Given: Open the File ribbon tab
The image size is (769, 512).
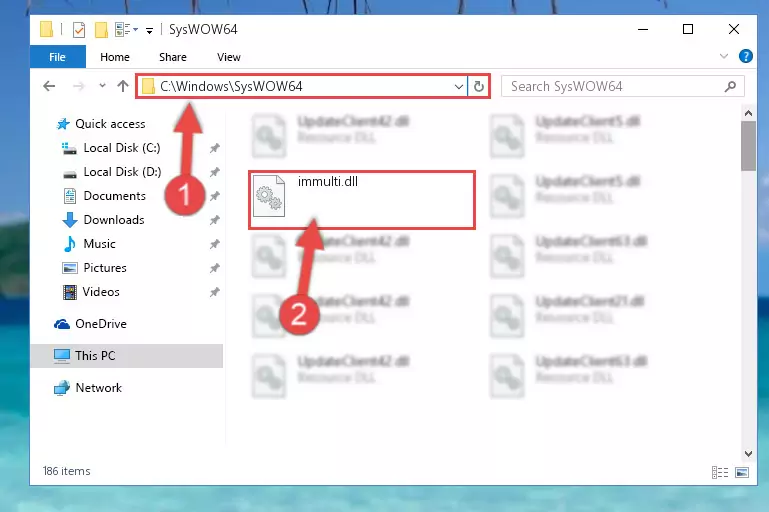Looking at the screenshot, I should click(57, 57).
